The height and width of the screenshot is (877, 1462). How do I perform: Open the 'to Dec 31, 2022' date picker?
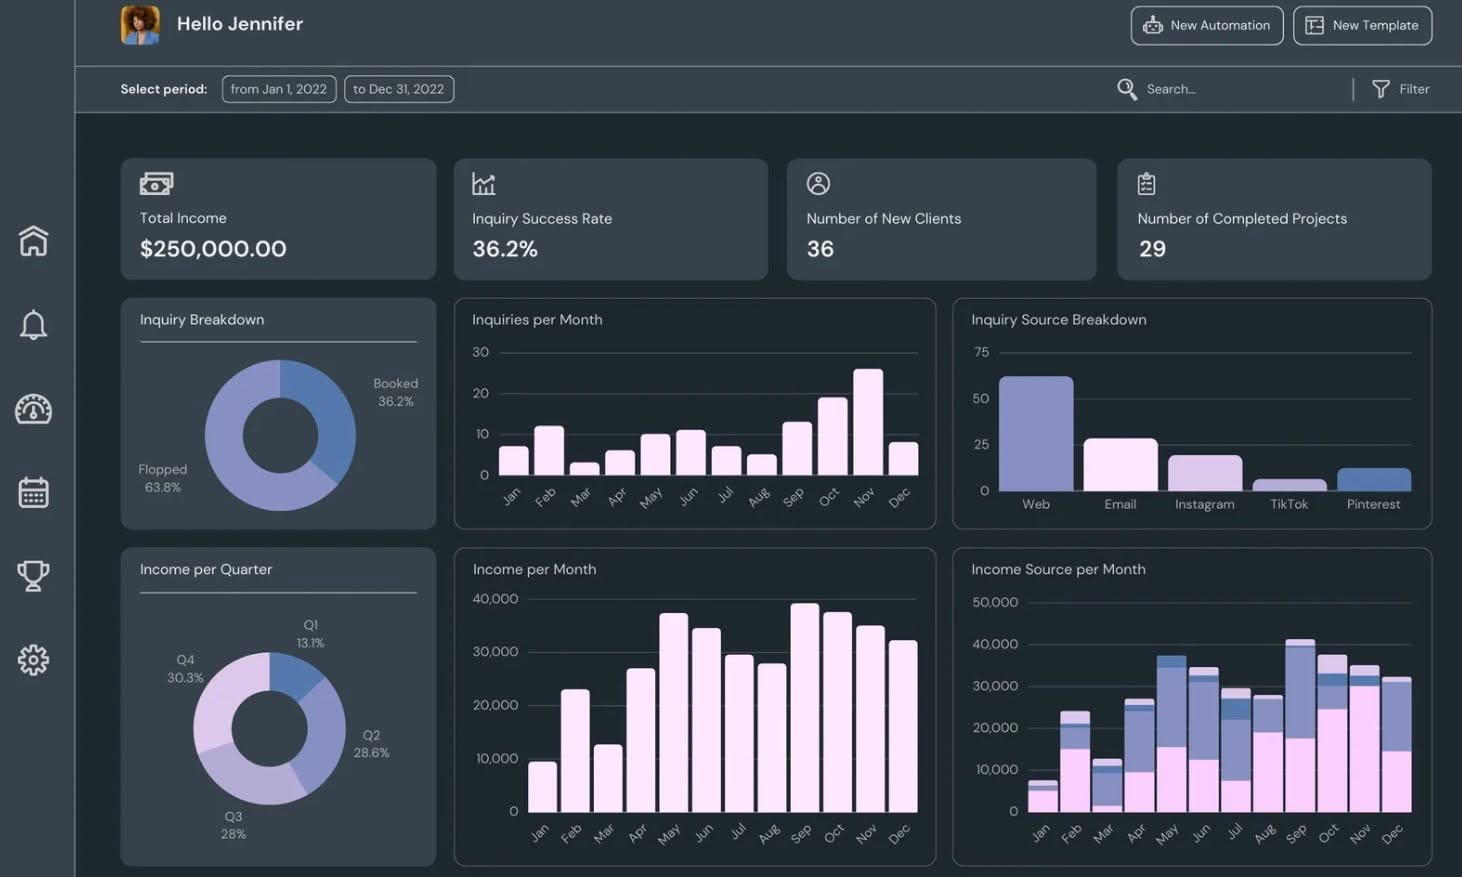(399, 89)
